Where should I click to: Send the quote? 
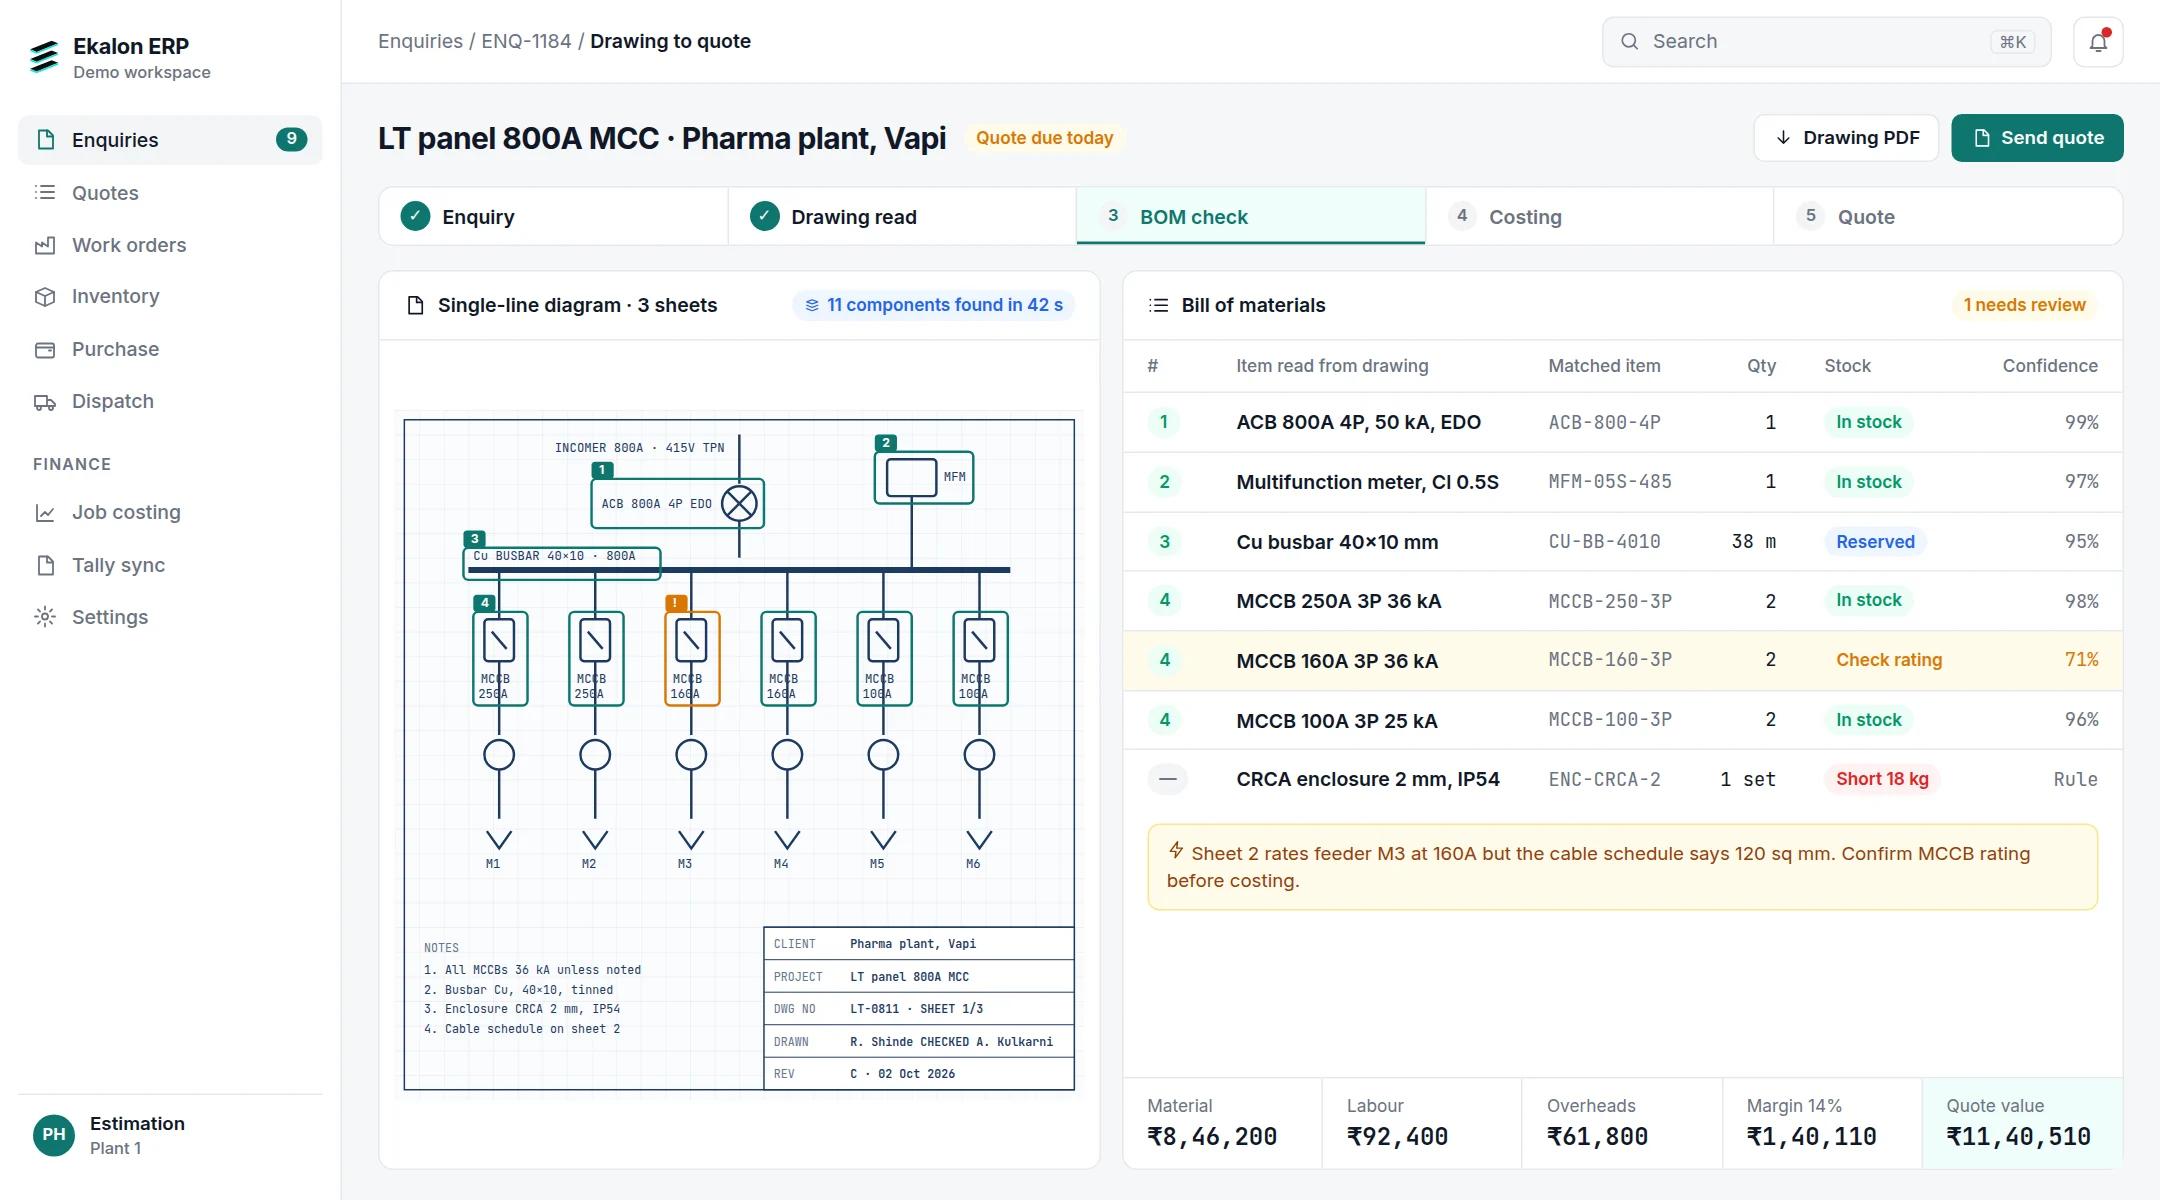(2037, 138)
